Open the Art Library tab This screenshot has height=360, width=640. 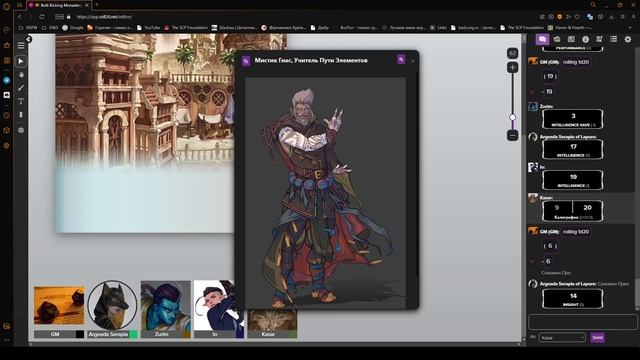(x=557, y=39)
